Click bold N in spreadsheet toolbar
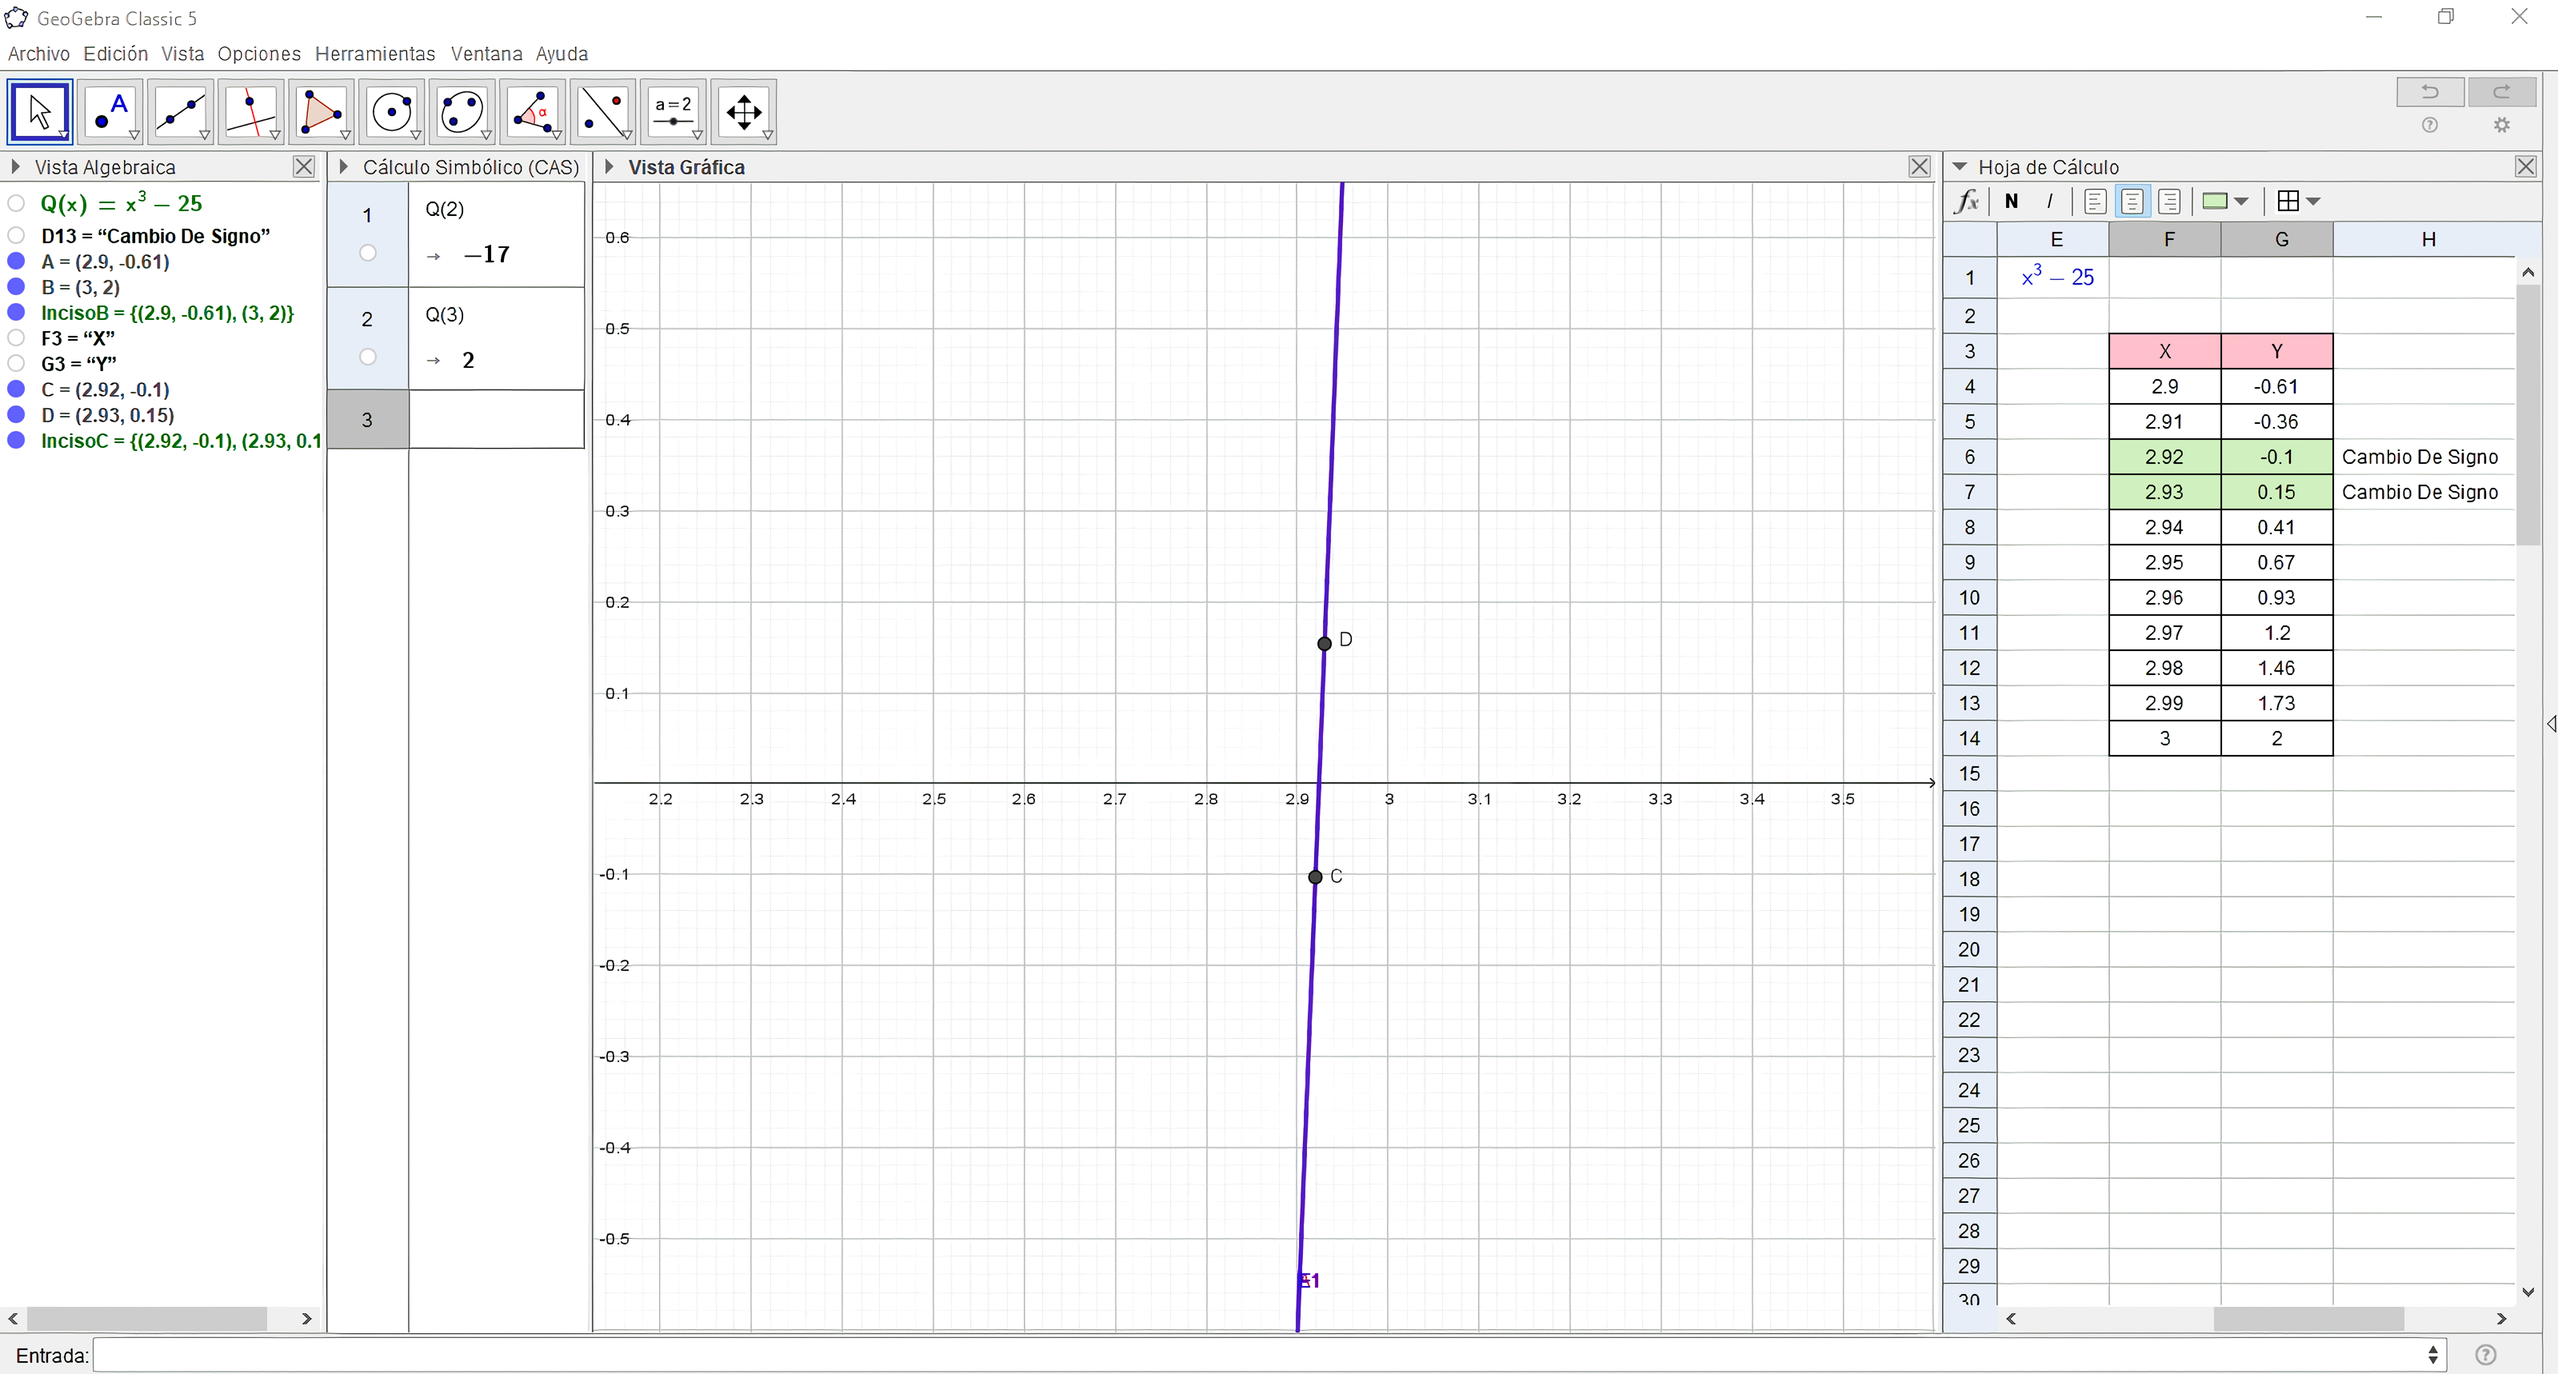This screenshot has width=2558, height=1374. click(x=2011, y=201)
